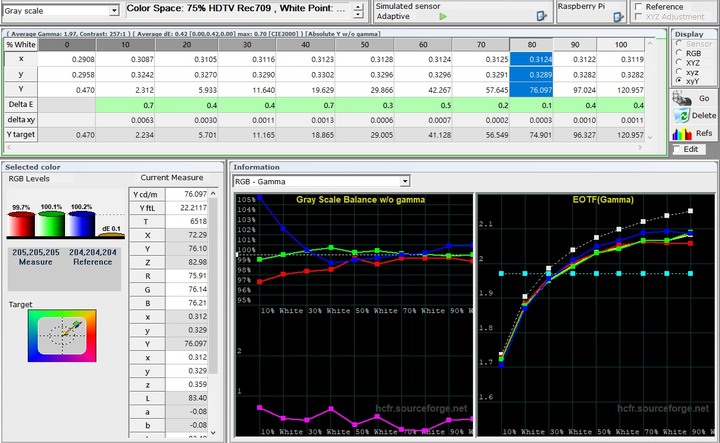This screenshot has width=720, height=443.
Task: Select the 0 % White column header
Action: coord(67,45)
